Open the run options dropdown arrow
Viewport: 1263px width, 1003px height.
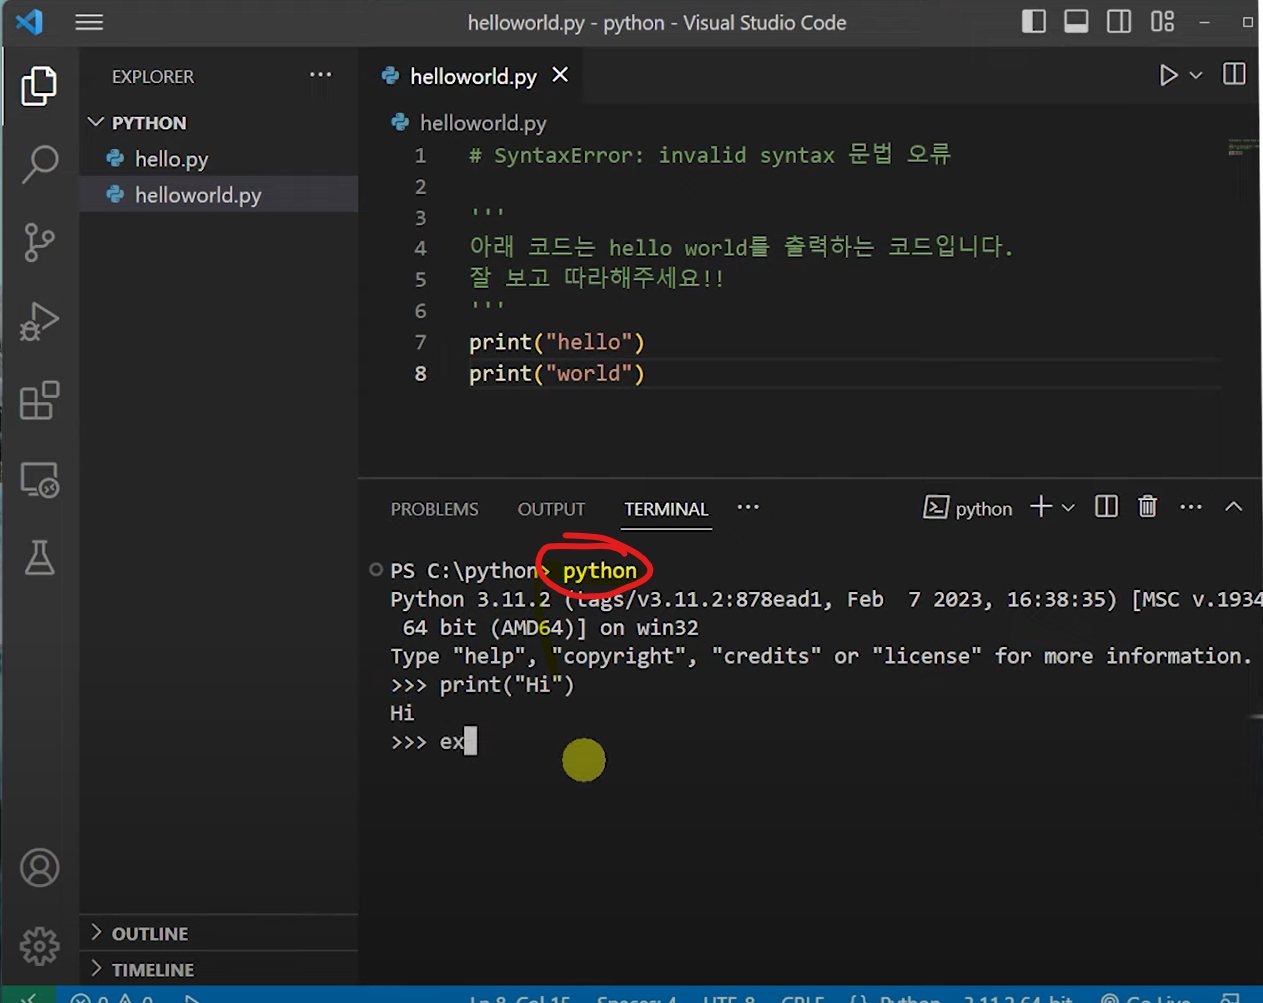point(1196,76)
